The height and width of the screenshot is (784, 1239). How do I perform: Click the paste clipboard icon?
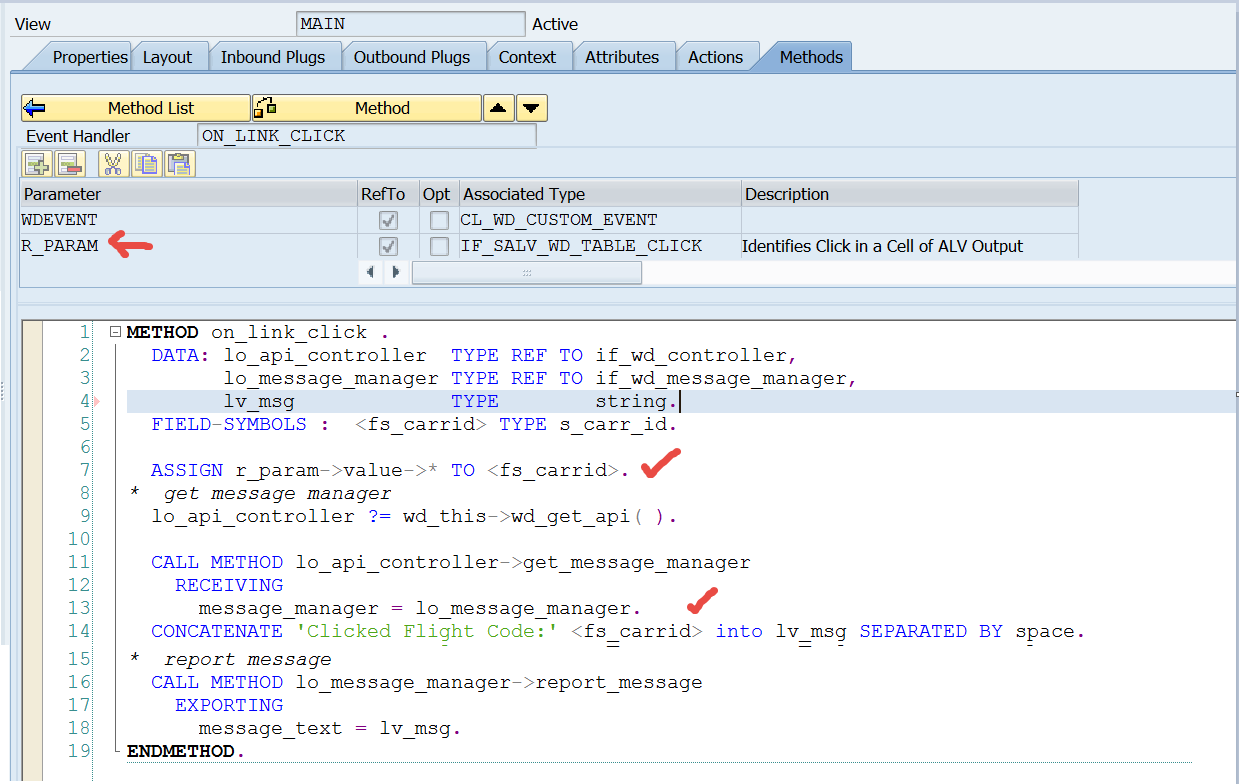point(179,164)
